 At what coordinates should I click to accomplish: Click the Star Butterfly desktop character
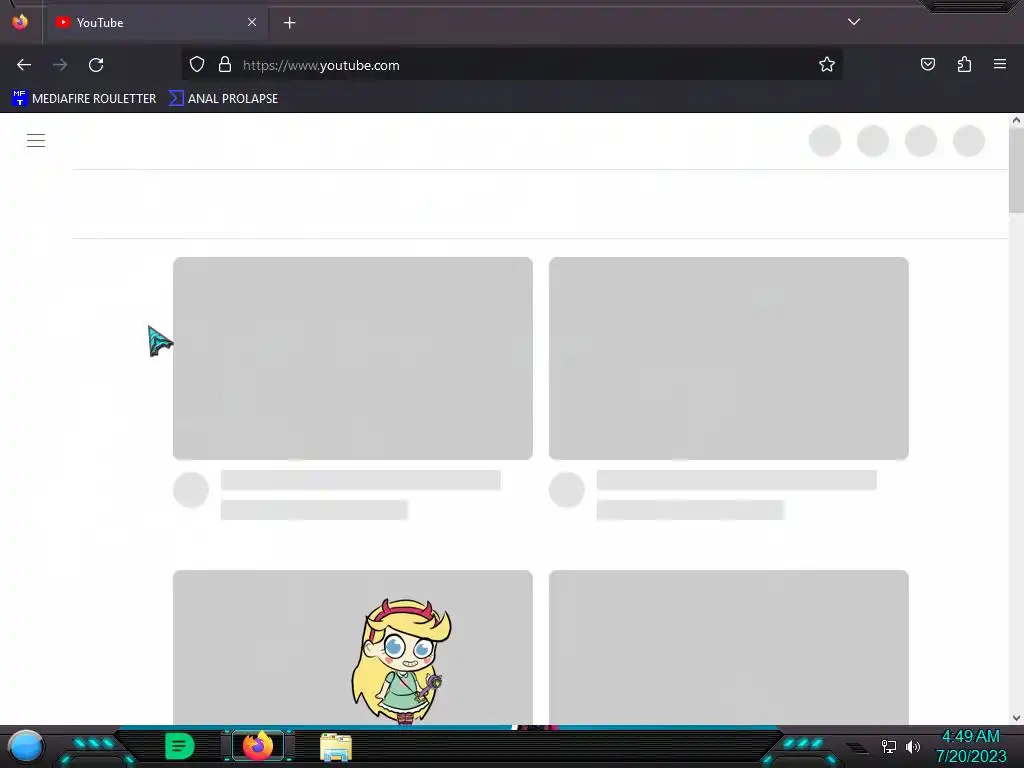pos(402,661)
